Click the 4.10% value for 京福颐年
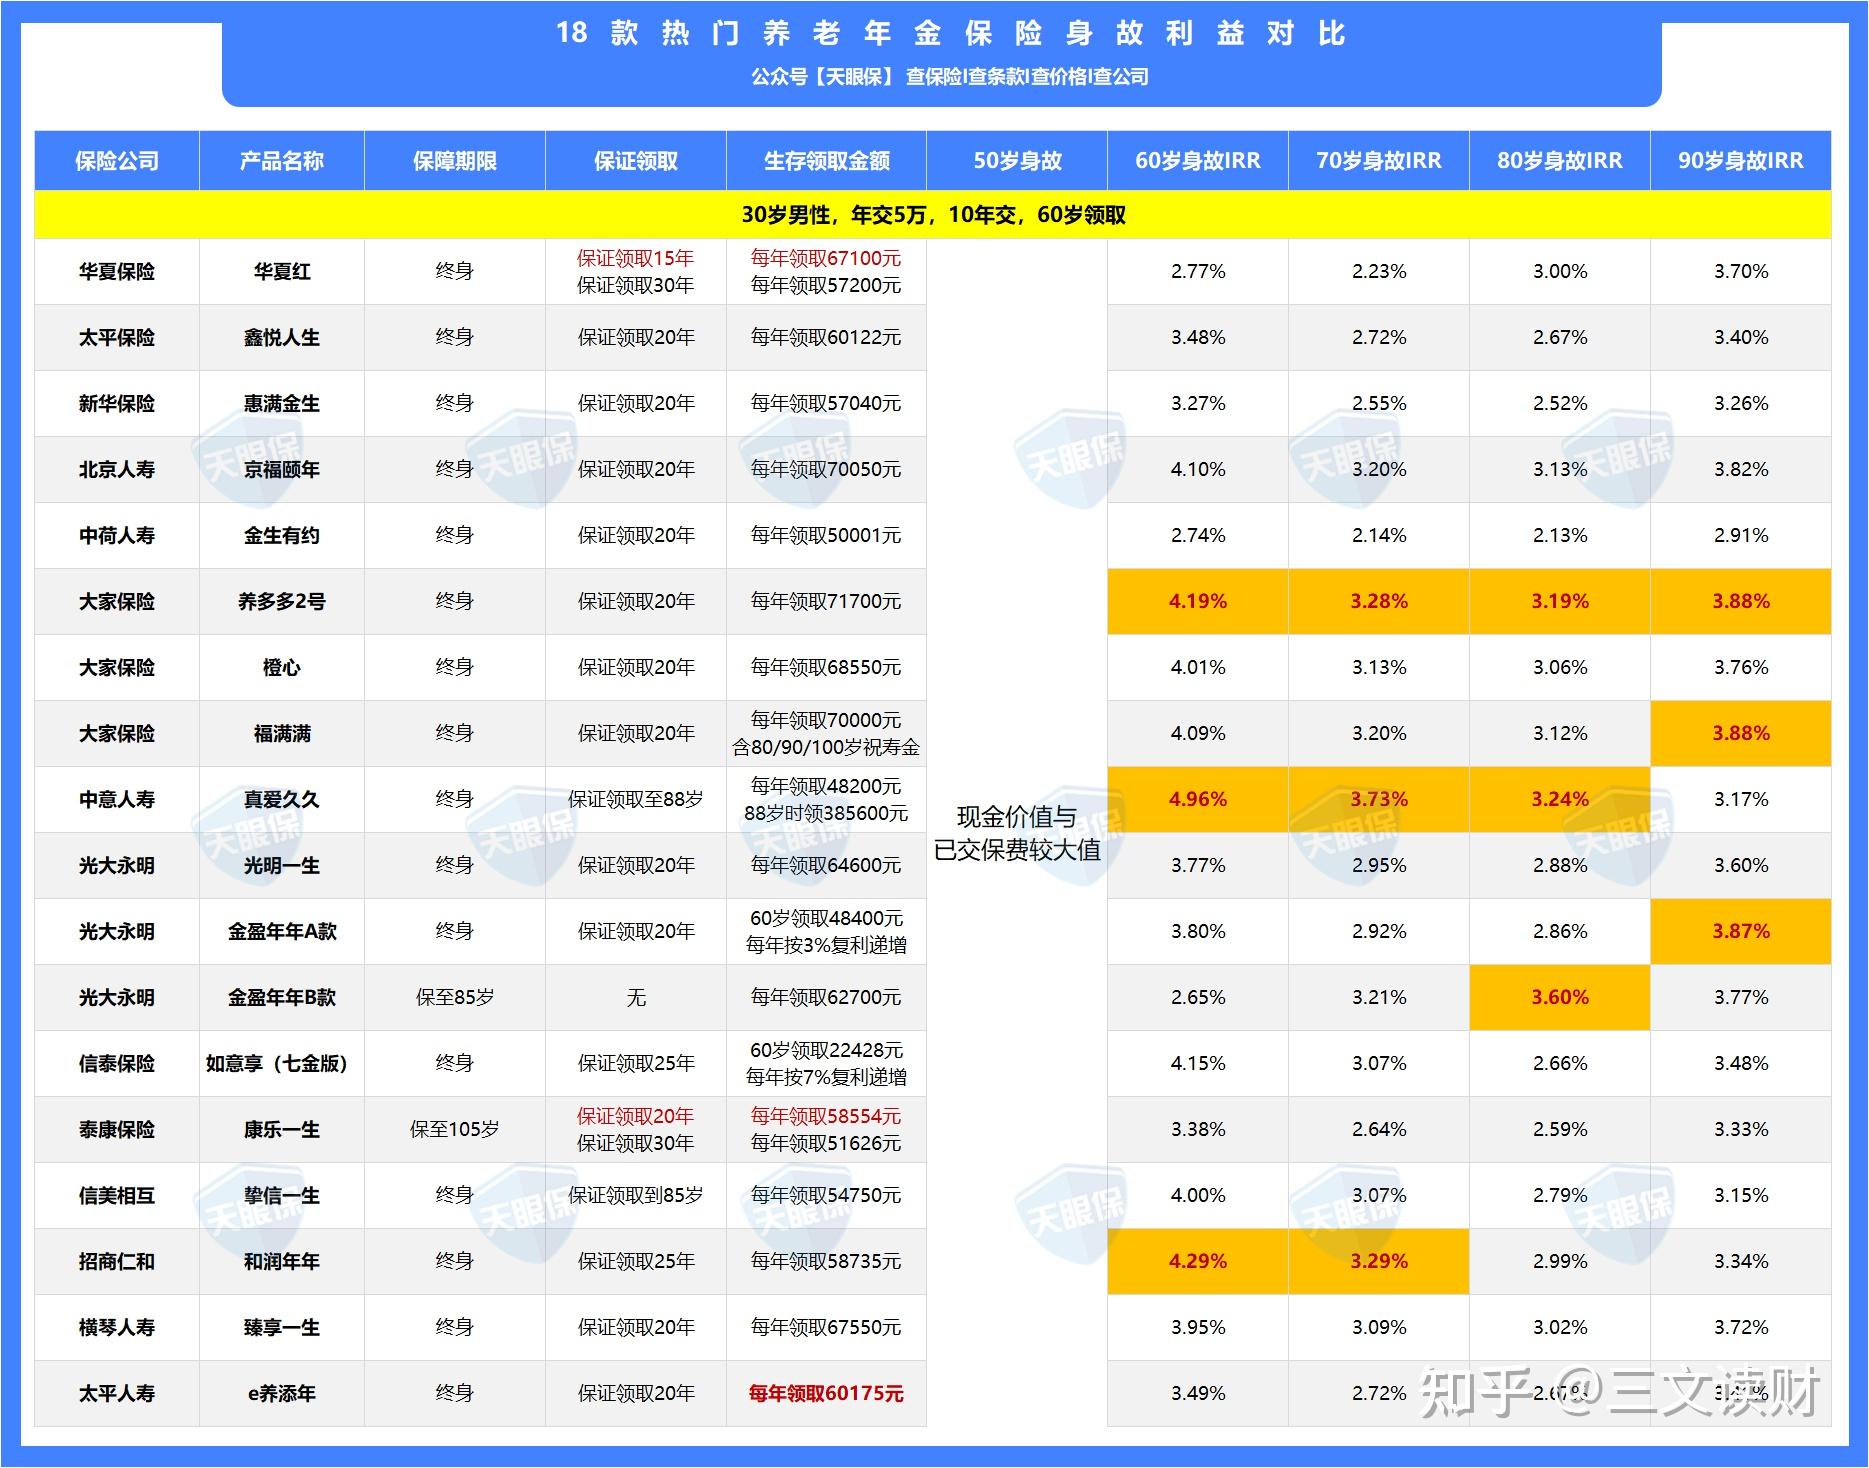The width and height of the screenshot is (1869, 1468). [x=1198, y=470]
